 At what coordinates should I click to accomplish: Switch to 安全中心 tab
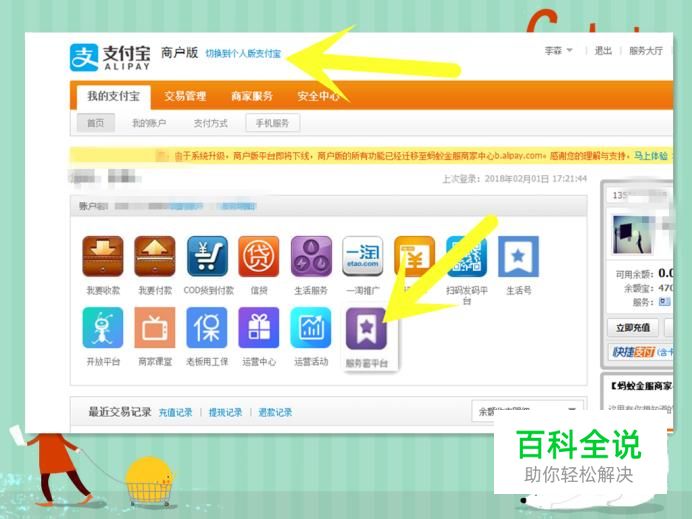(318, 96)
